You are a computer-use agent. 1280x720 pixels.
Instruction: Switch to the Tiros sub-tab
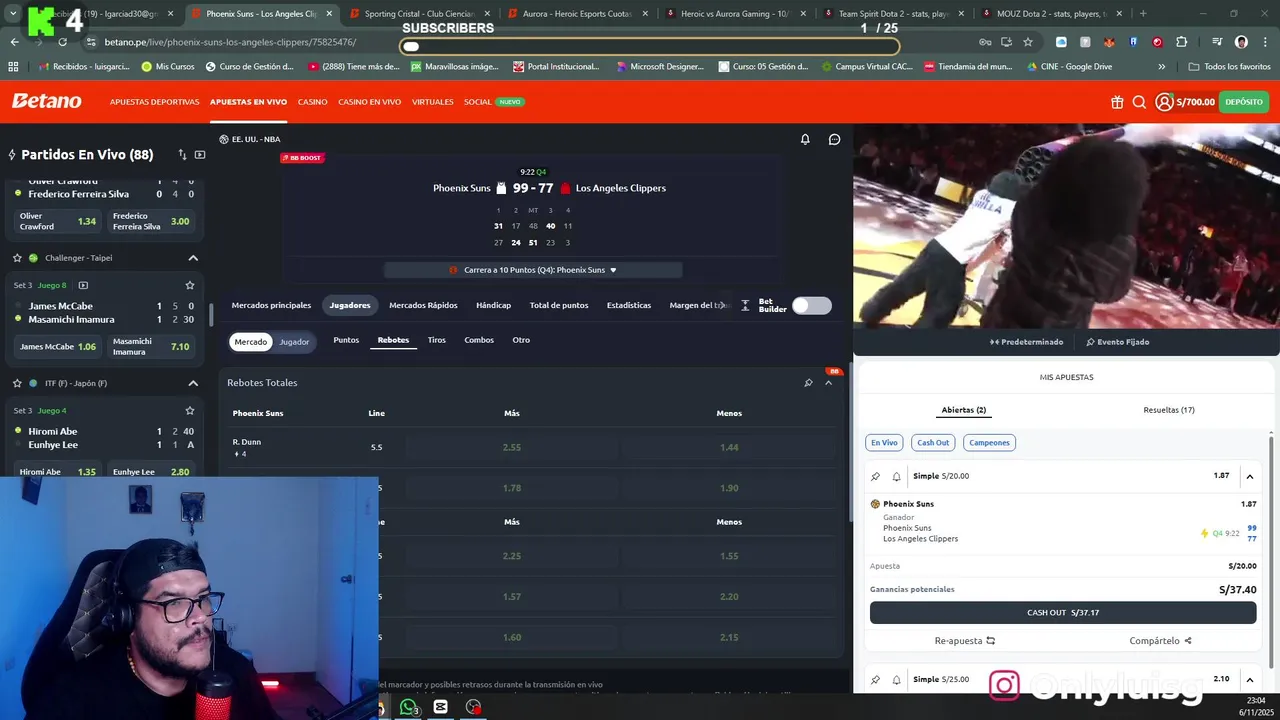pyautogui.click(x=437, y=340)
